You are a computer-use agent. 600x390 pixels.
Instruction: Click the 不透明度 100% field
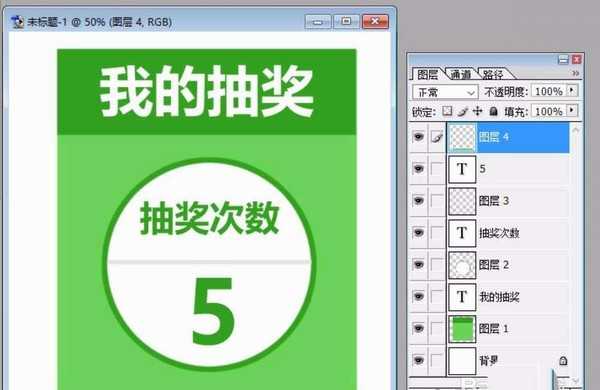coord(549,91)
